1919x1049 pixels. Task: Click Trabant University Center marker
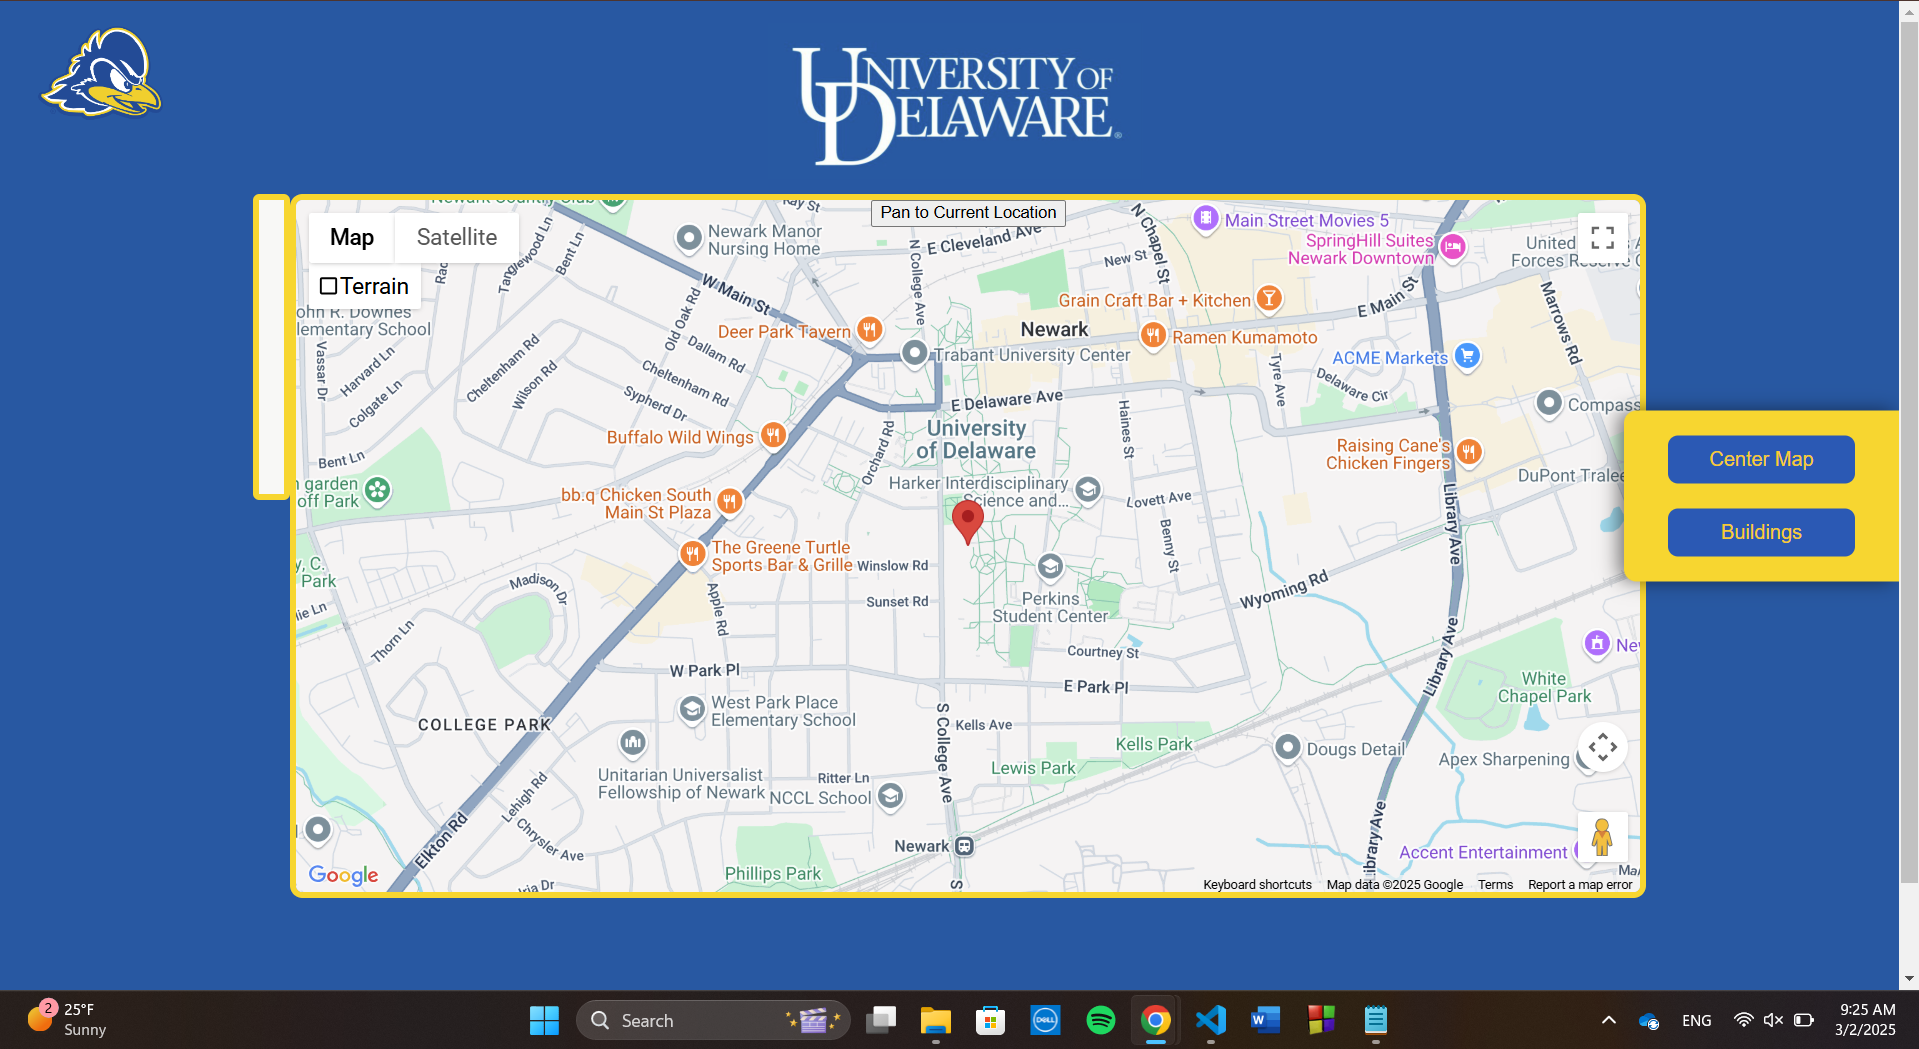point(914,353)
